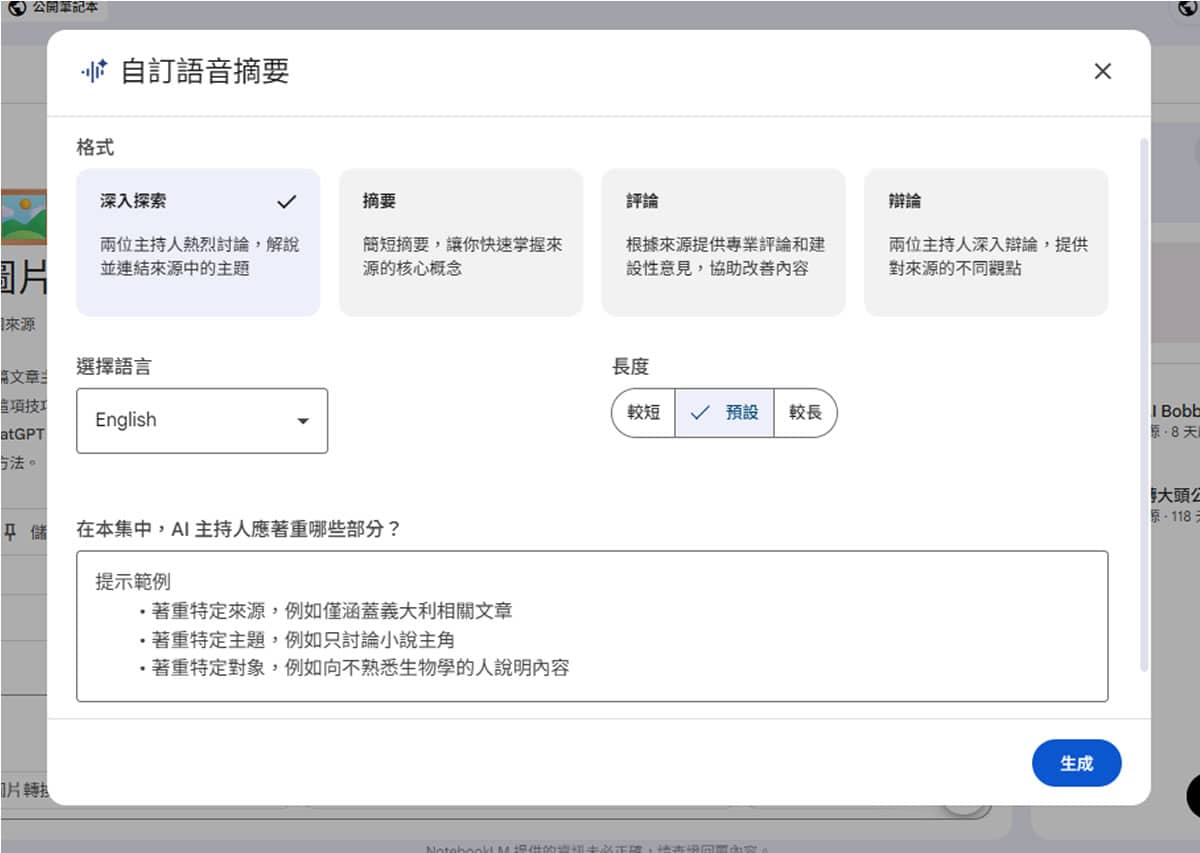
Task: Click the audio sparkle icon beside 自訂語音摘要
Action: [93, 71]
